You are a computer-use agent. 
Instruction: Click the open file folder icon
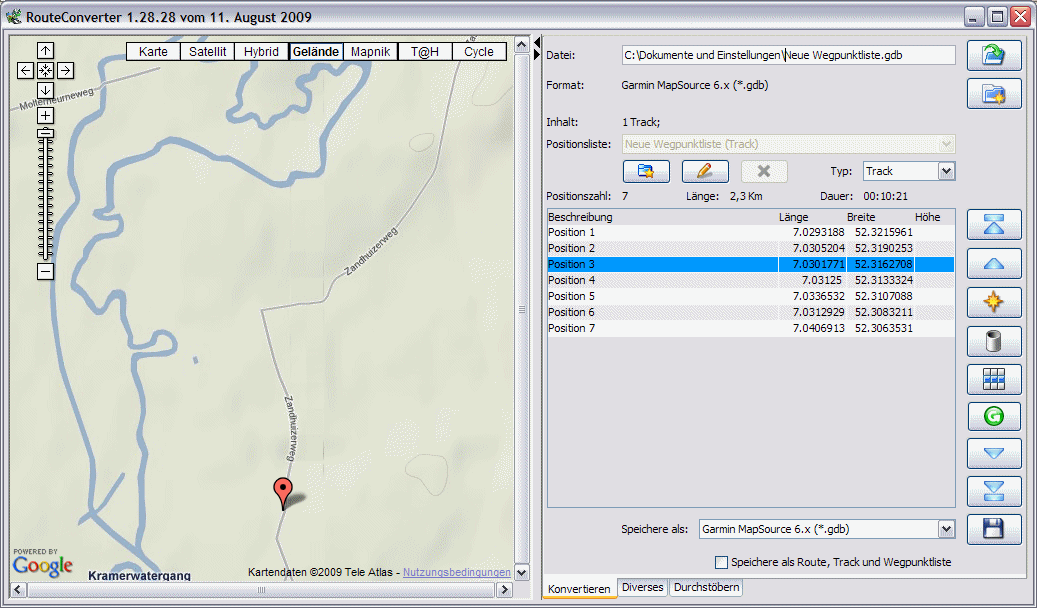pos(993,56)
